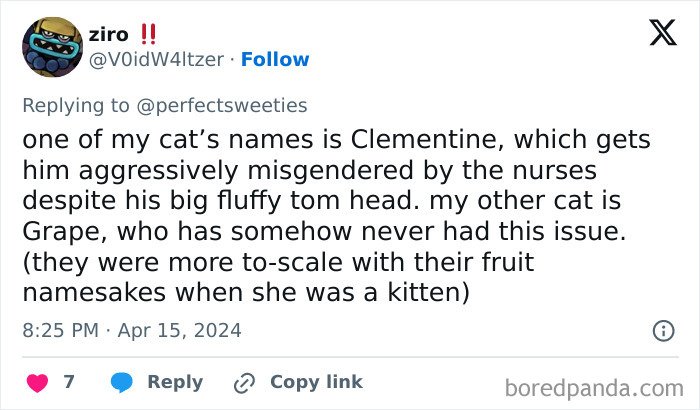Click the red double exclamation emoji

click(x=146, y=34)
